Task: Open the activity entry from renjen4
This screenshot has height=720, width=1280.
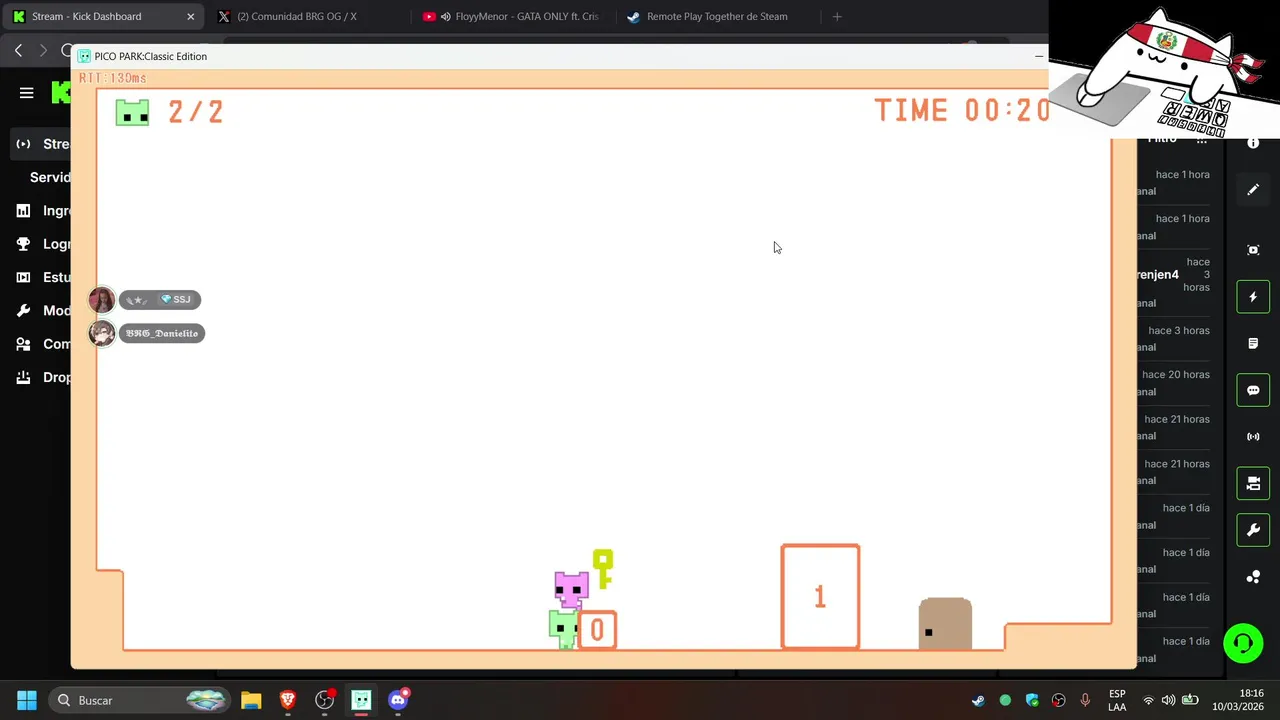Action: pyautogui.click(x=1173, y=281)
